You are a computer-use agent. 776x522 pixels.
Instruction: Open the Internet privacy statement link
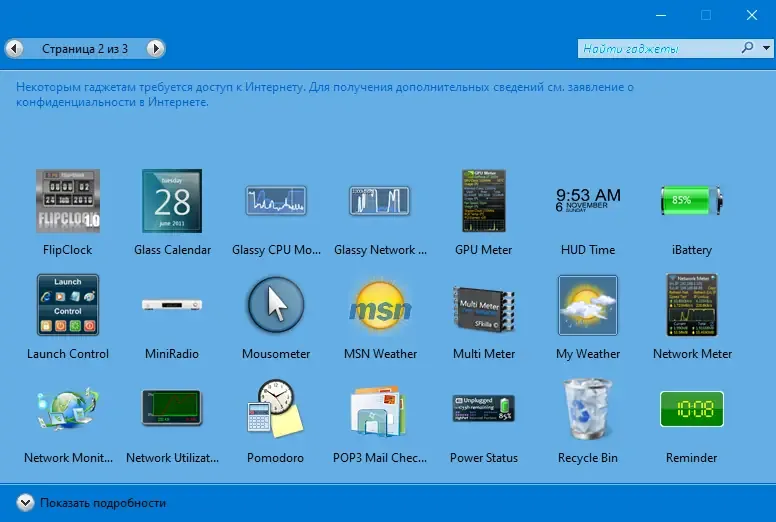325,95
